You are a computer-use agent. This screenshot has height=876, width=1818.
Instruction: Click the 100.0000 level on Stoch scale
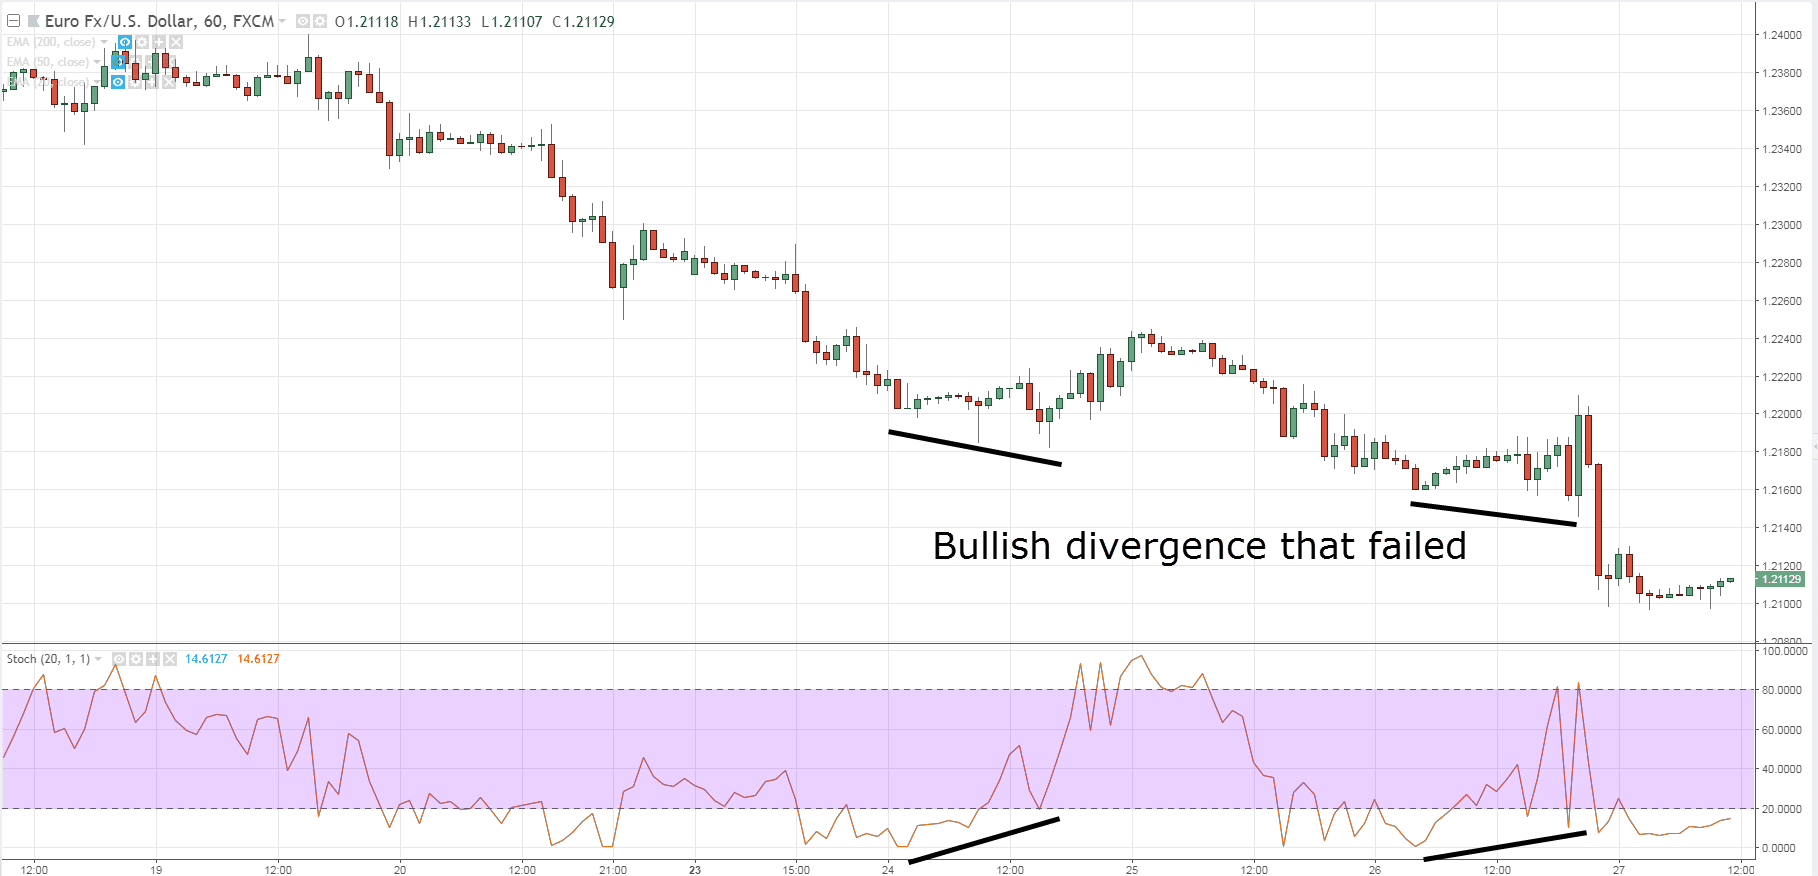1784,651
